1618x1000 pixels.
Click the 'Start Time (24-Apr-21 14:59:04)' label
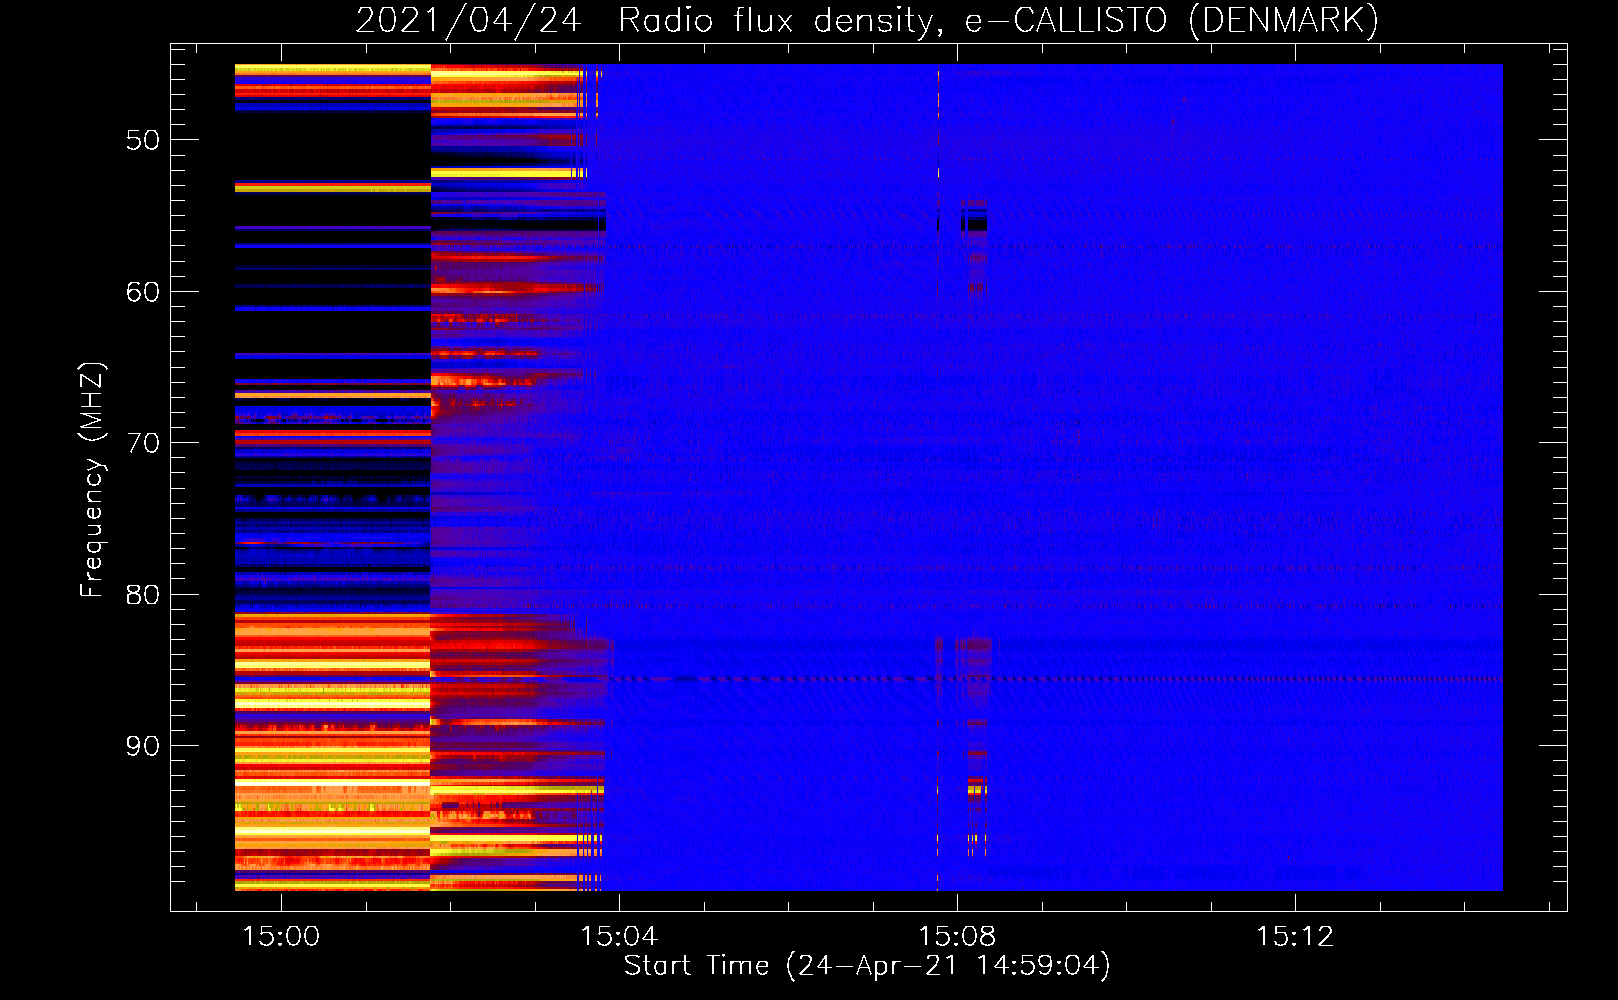click(x=867, y=966)
